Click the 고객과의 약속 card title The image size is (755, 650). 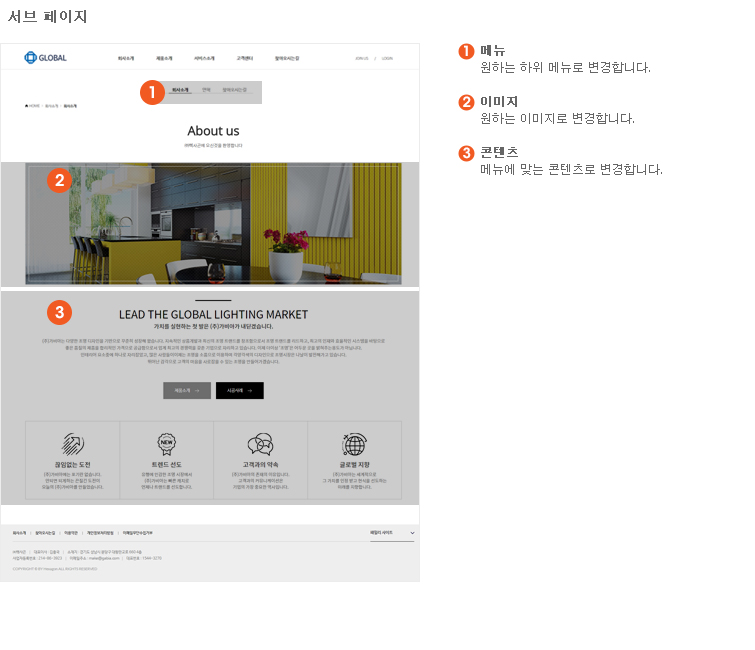tap(260, 465)
